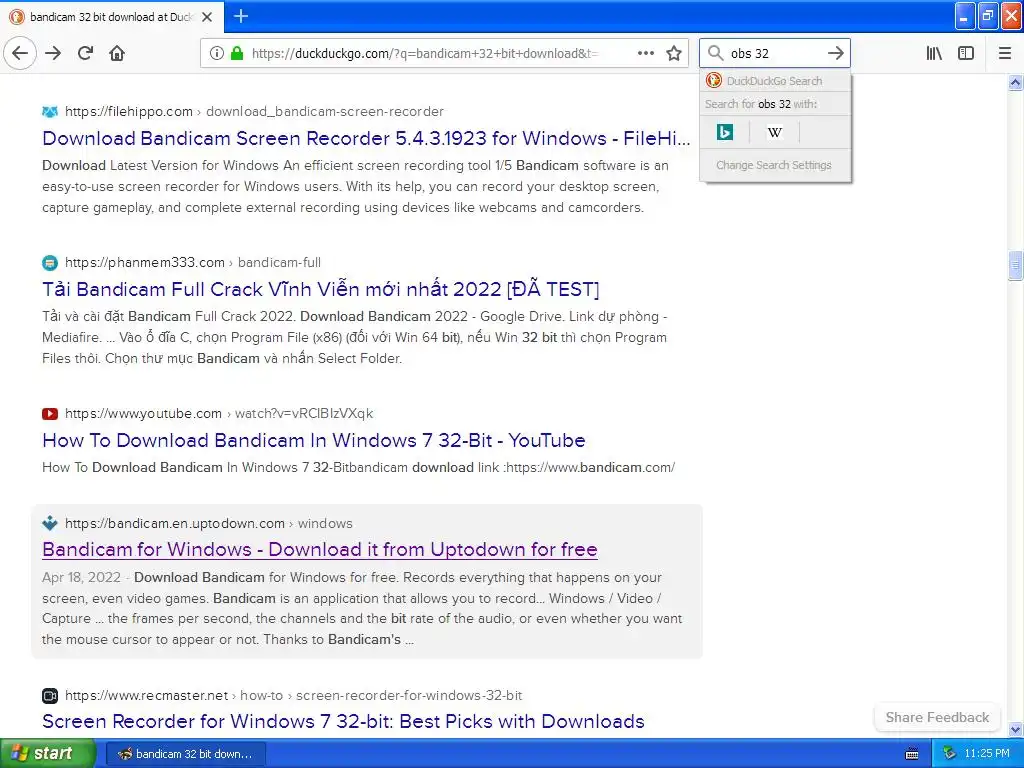The width and height of the screenshot is (1024, 768).
Task: Go back to the previous page
Action: [x=20, y=53]
